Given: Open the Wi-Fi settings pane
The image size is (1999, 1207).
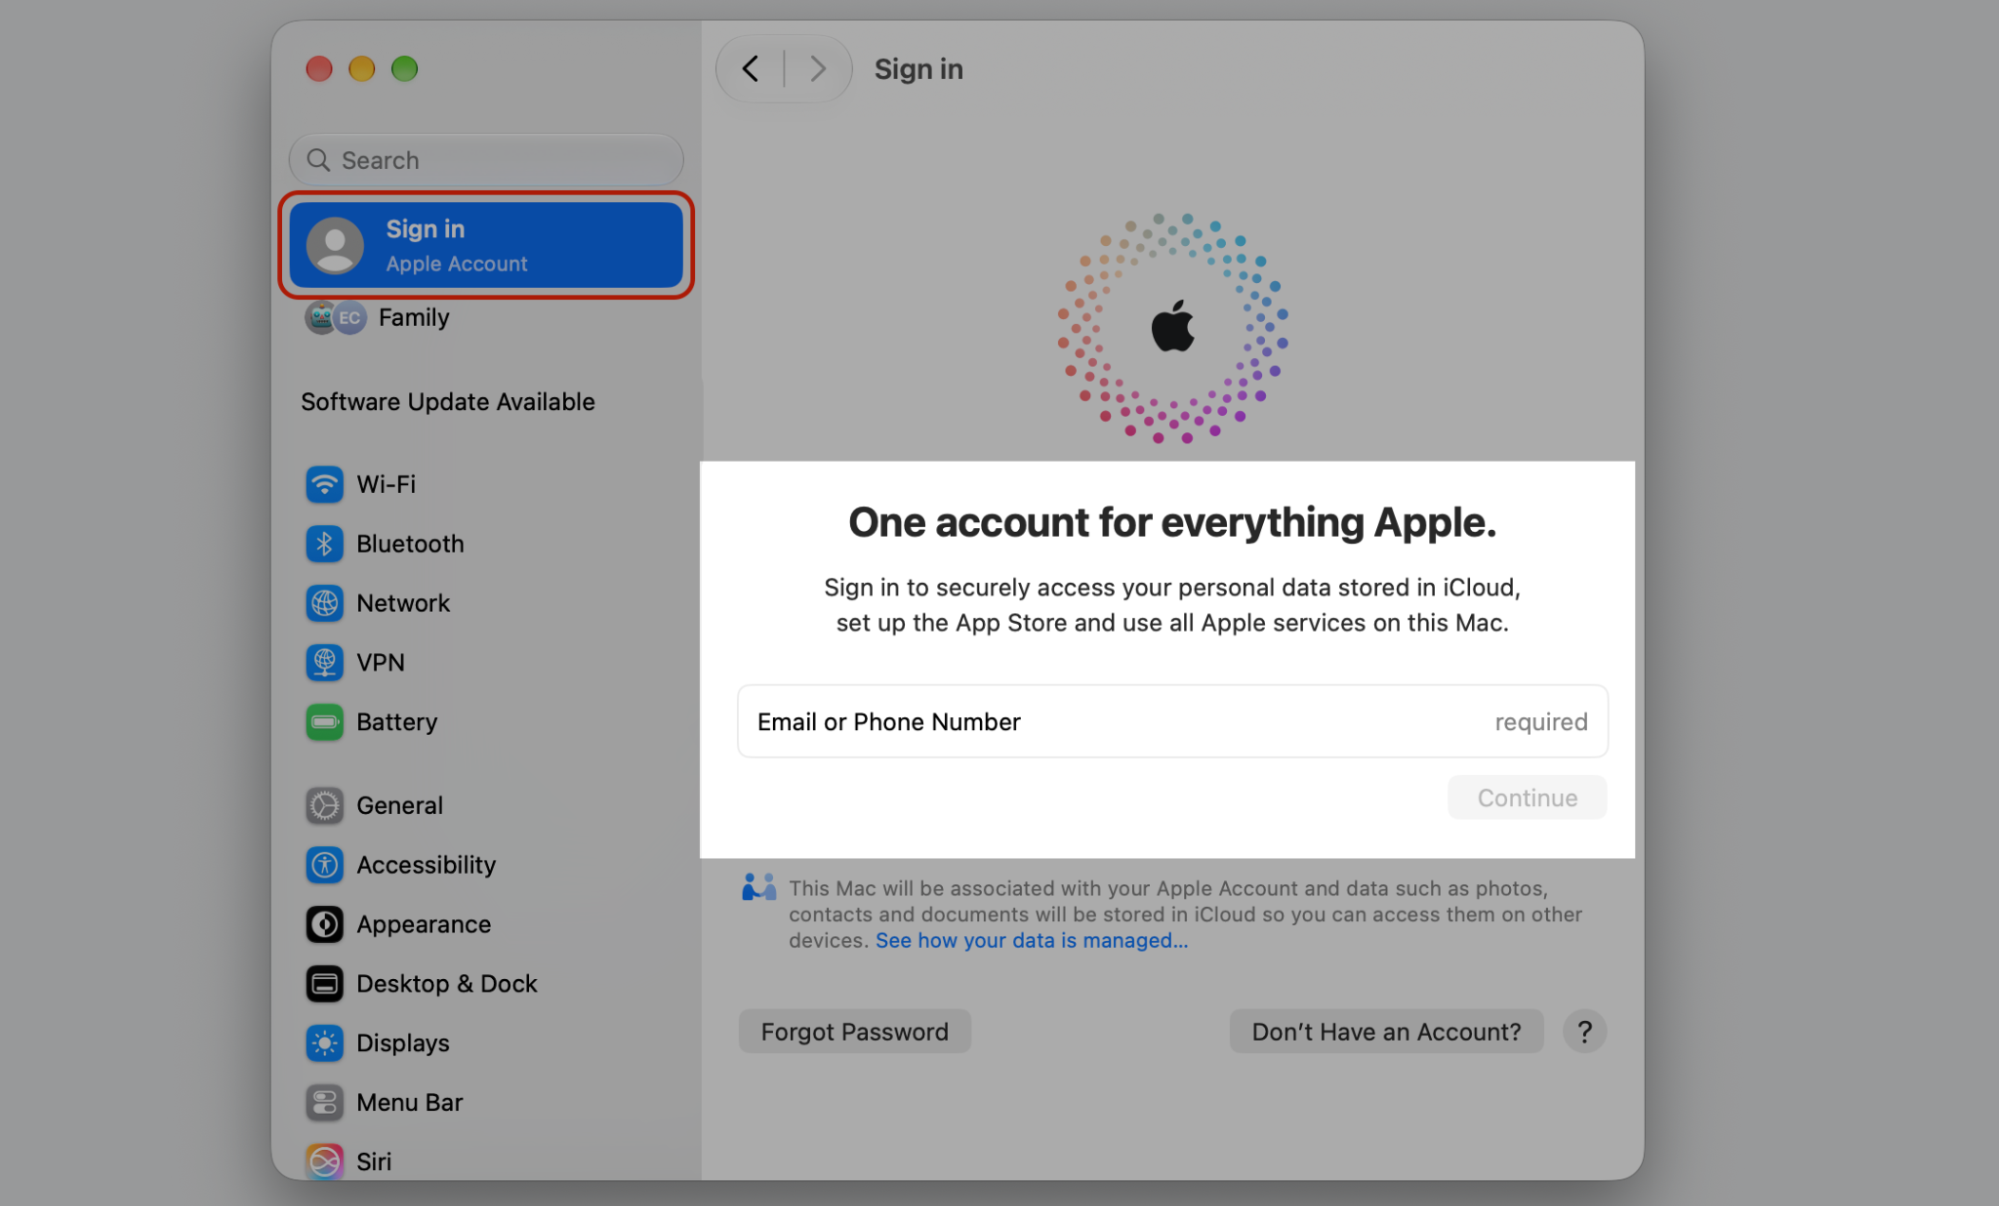Looking at the screenshot, I should pos(486,485).
